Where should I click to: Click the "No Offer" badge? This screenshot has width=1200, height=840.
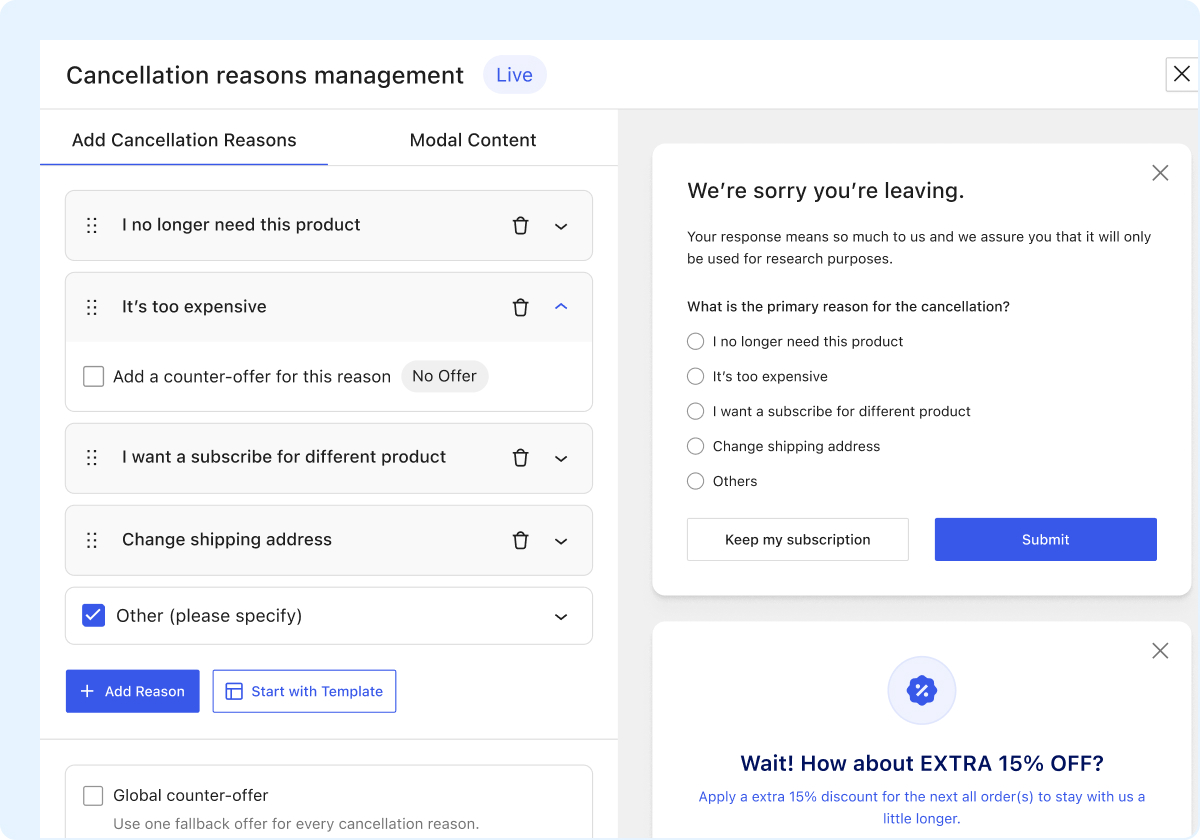[445, 376]
